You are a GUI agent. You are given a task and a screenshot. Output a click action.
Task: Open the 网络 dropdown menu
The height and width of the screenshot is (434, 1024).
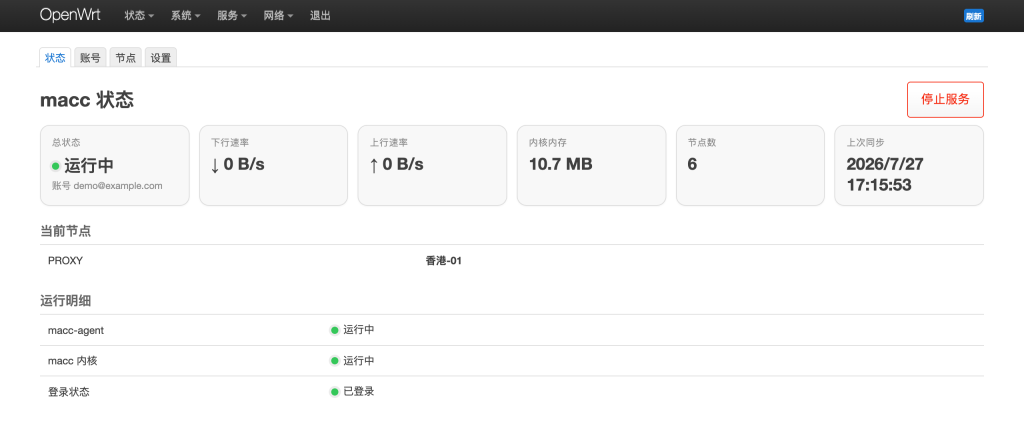(x=278, y=16)
